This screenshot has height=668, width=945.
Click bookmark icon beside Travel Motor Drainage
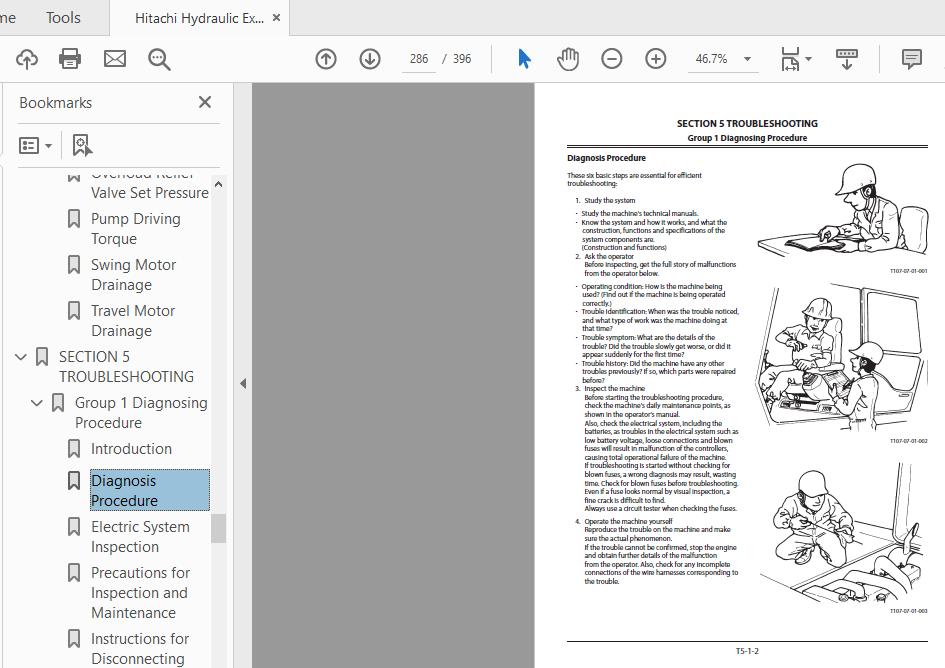74,311
